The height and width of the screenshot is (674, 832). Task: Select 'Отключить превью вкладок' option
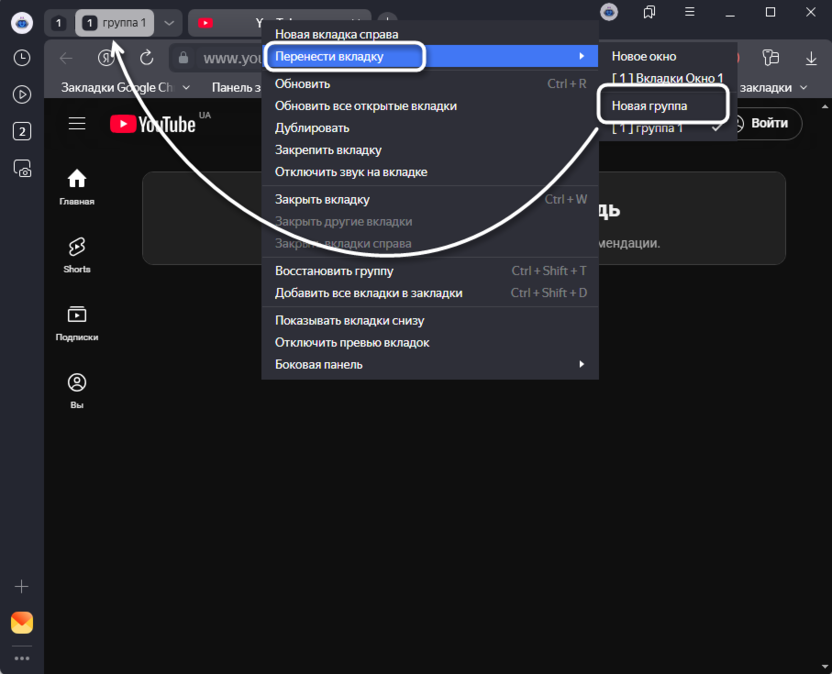tap(430, 343)
